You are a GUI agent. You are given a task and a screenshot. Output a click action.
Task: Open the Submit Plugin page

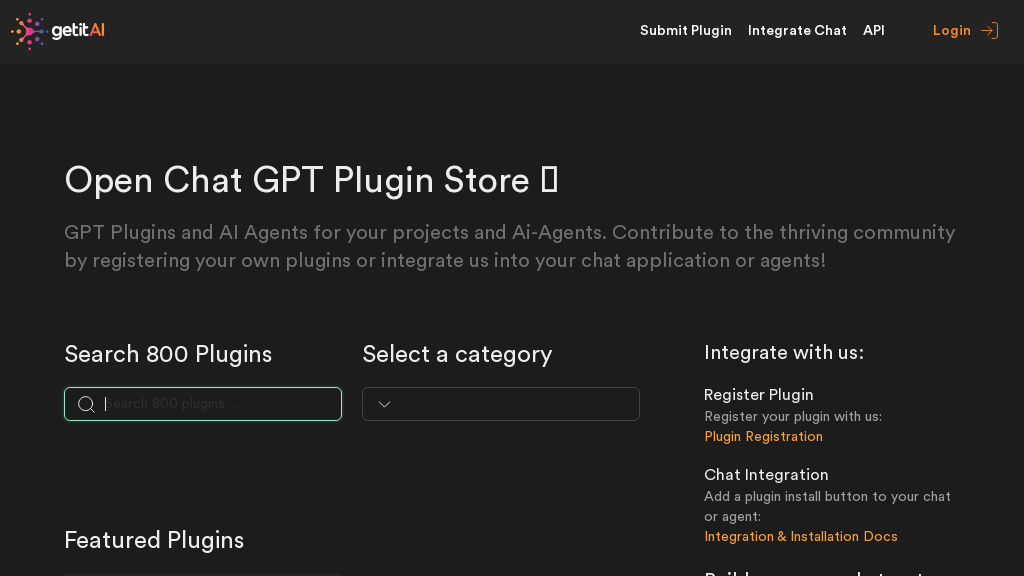685,31
